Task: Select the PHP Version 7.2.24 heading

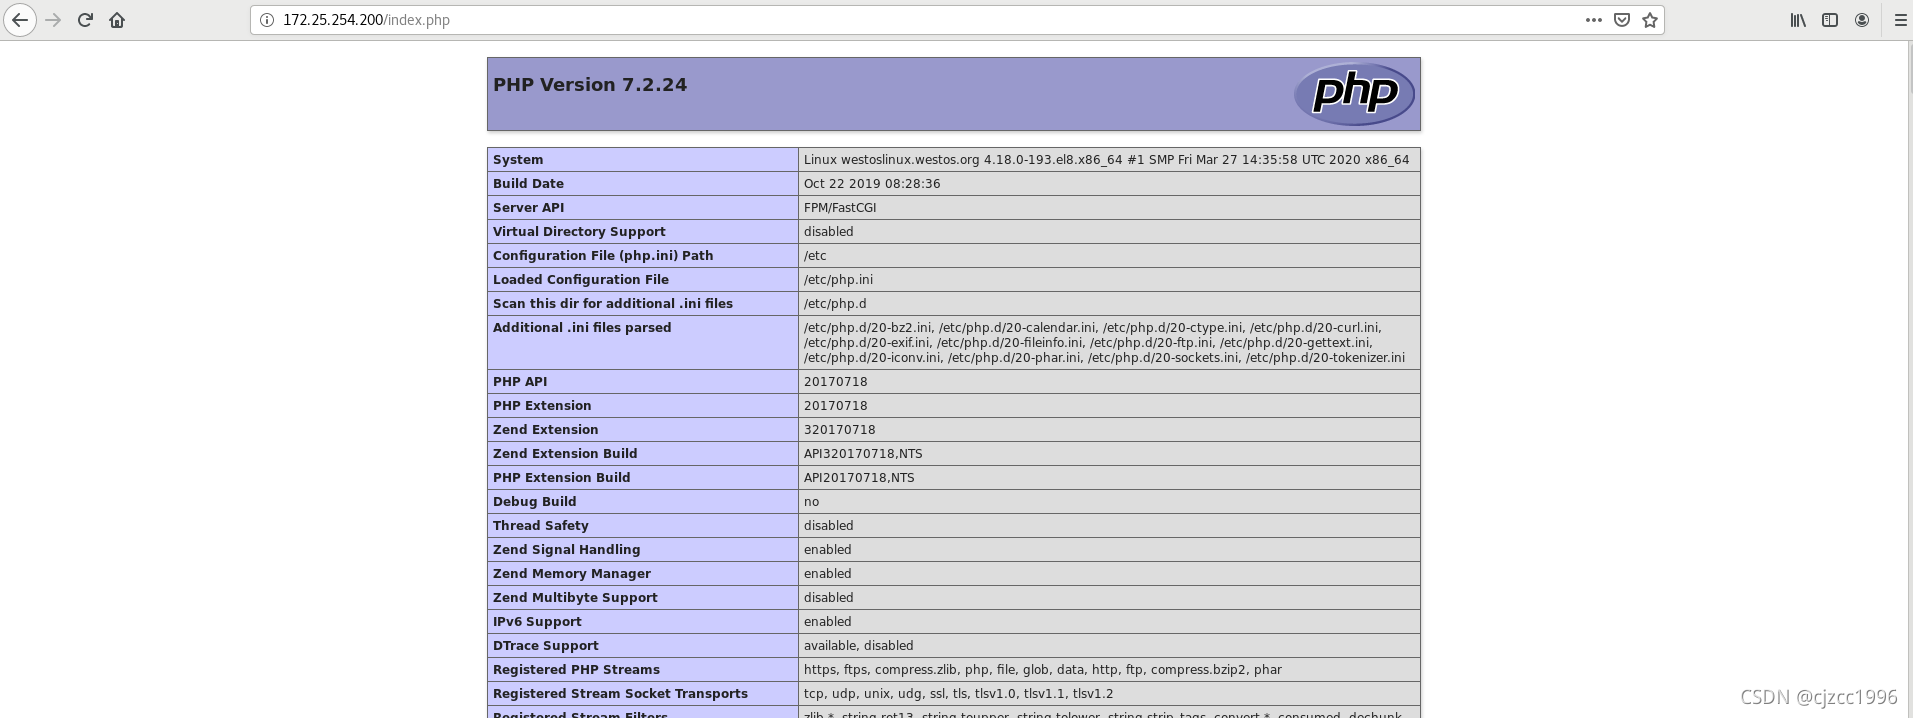Action: coord(590,85)
